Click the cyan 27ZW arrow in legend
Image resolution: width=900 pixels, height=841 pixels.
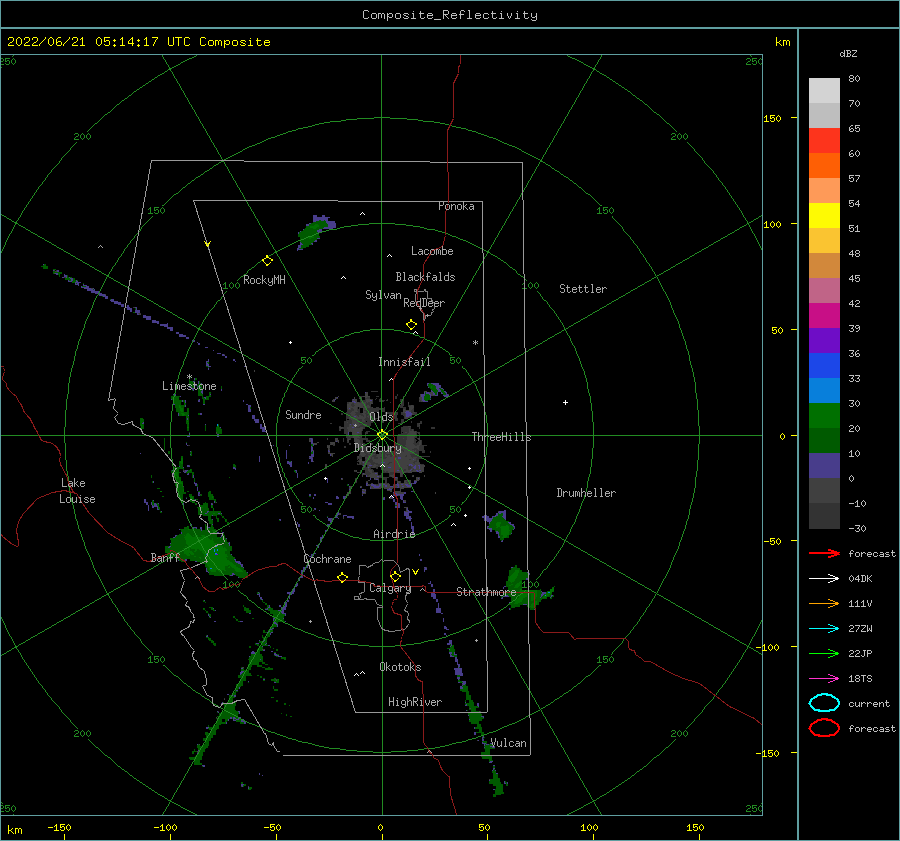coord(824,629)
